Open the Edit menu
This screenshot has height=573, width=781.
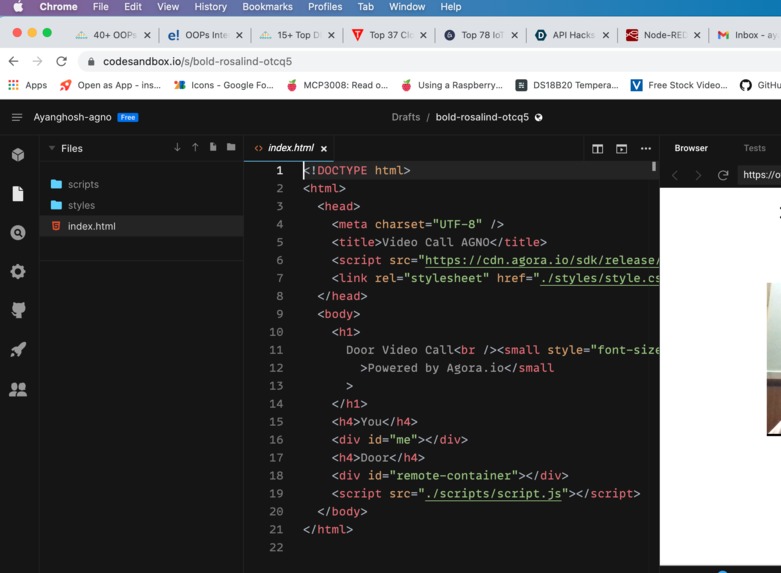pos(132,7)
